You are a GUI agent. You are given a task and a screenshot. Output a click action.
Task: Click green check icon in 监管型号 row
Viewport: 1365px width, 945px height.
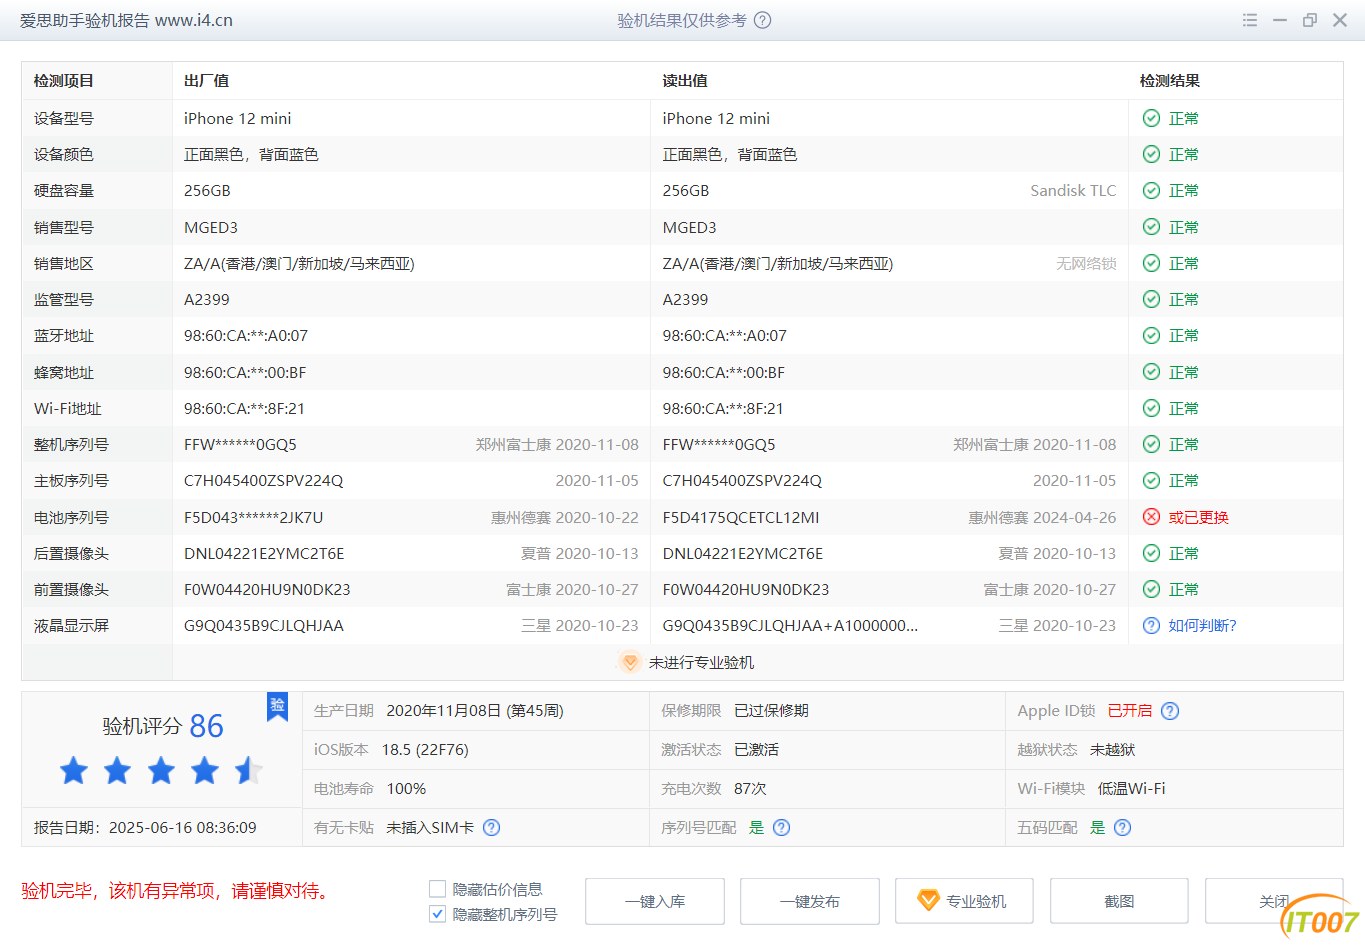point(1151,299)
